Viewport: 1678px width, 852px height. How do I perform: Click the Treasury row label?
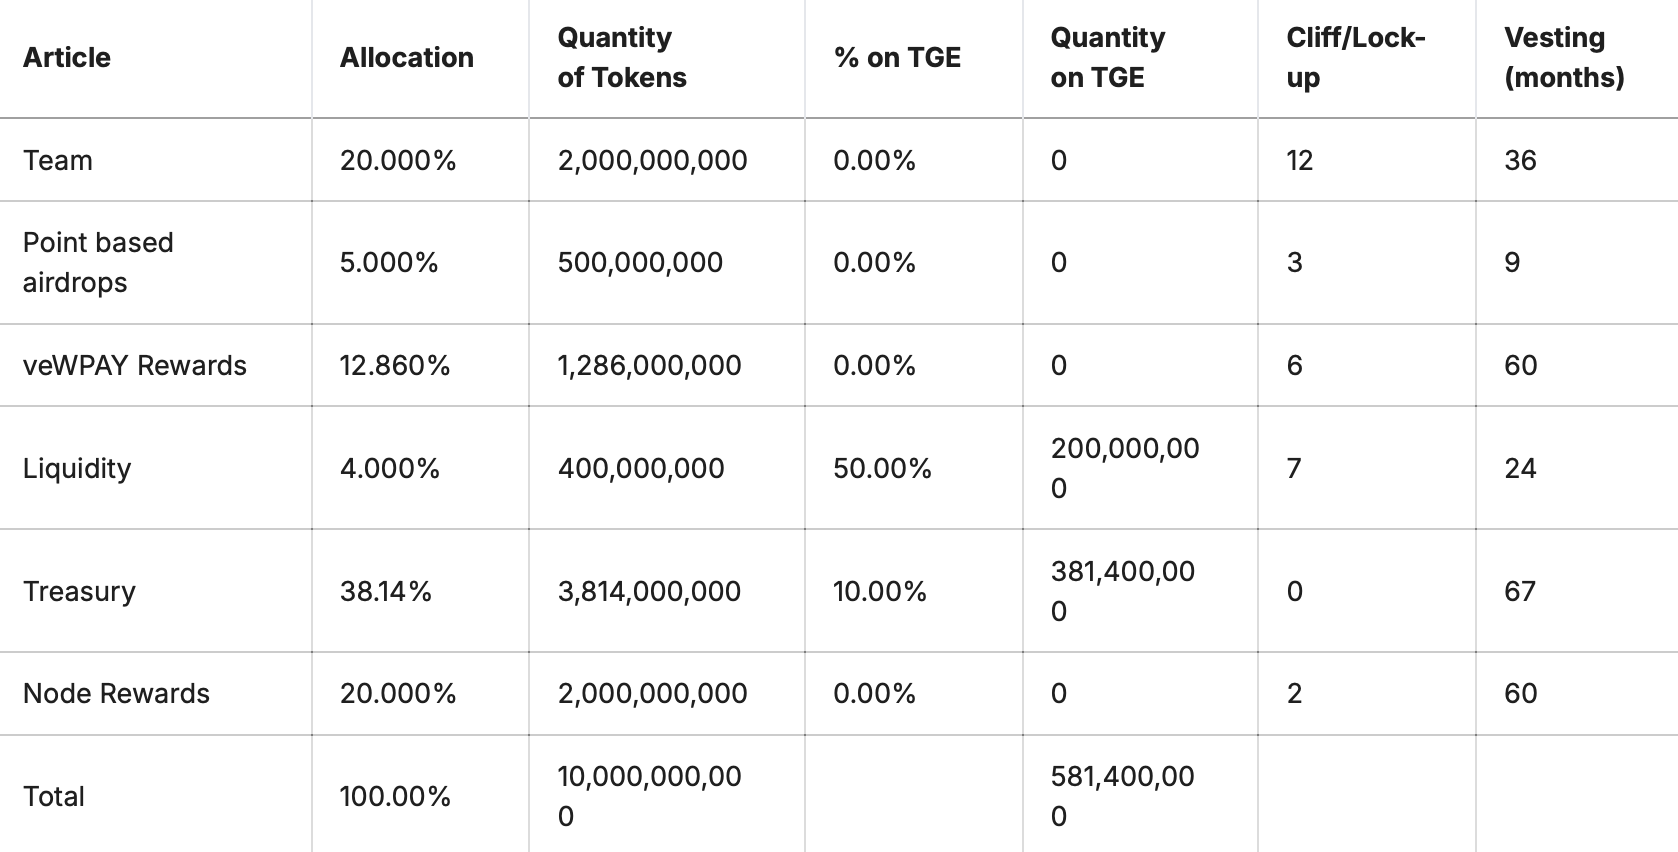pos(79,591)
